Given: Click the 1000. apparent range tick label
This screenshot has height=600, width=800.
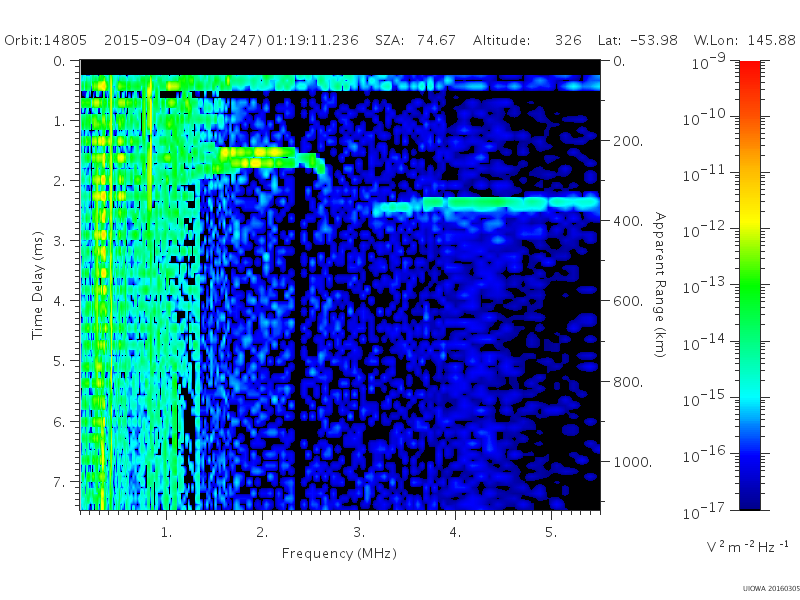Looking at the screenshot, I should pos(632,462).
